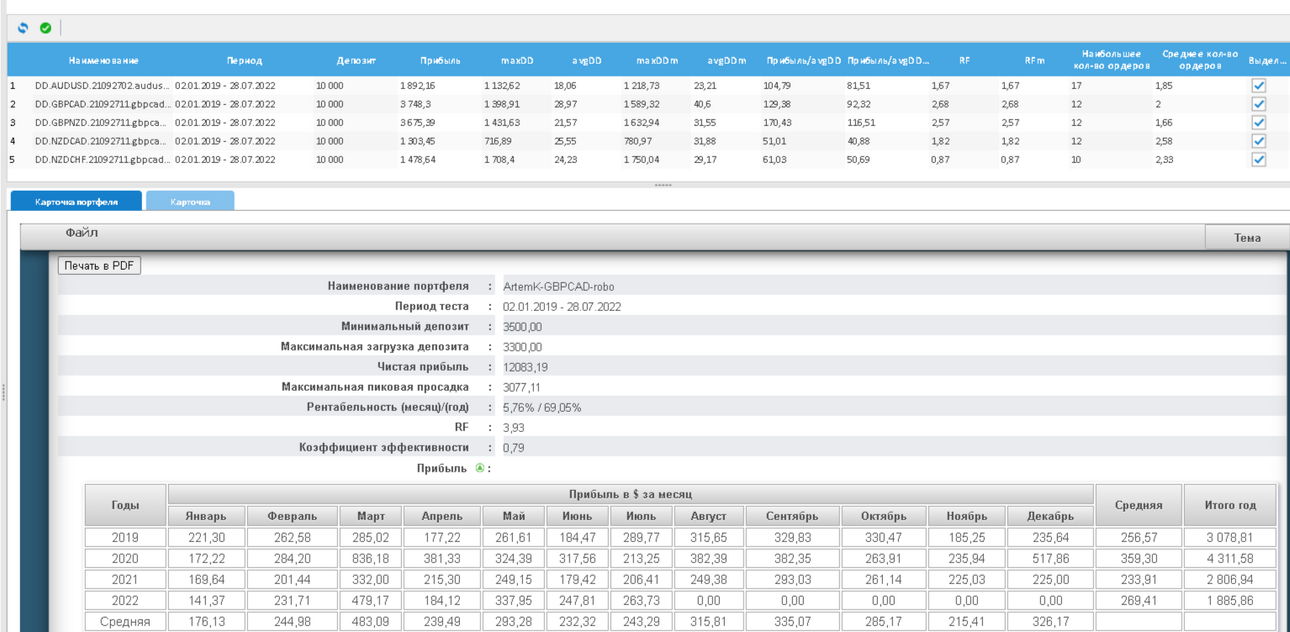Expand the green Прибыль indicator icon

point(480,468)
